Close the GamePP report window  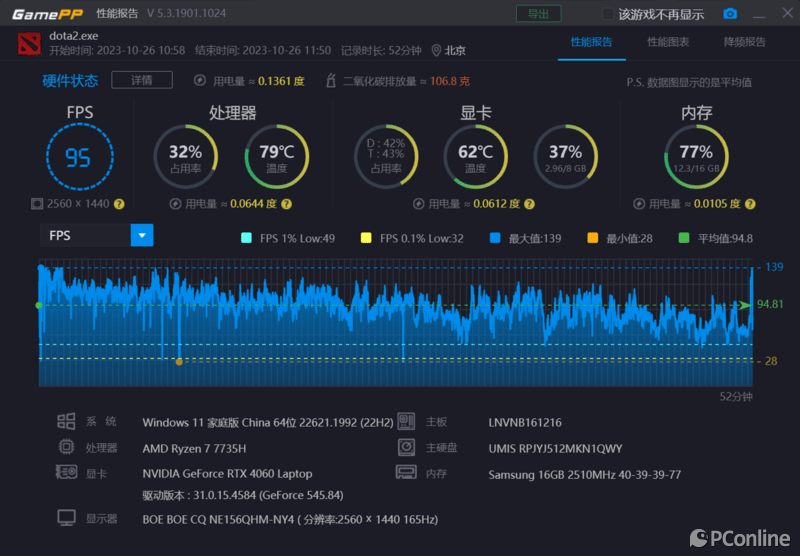[787, 13]
